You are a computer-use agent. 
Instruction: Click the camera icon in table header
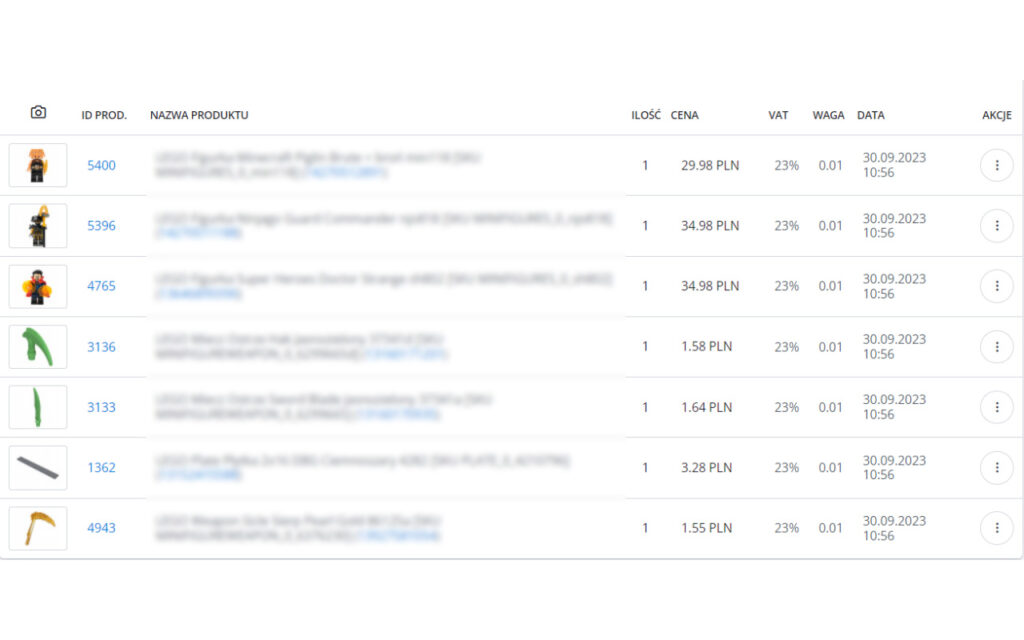pos(38,113)
